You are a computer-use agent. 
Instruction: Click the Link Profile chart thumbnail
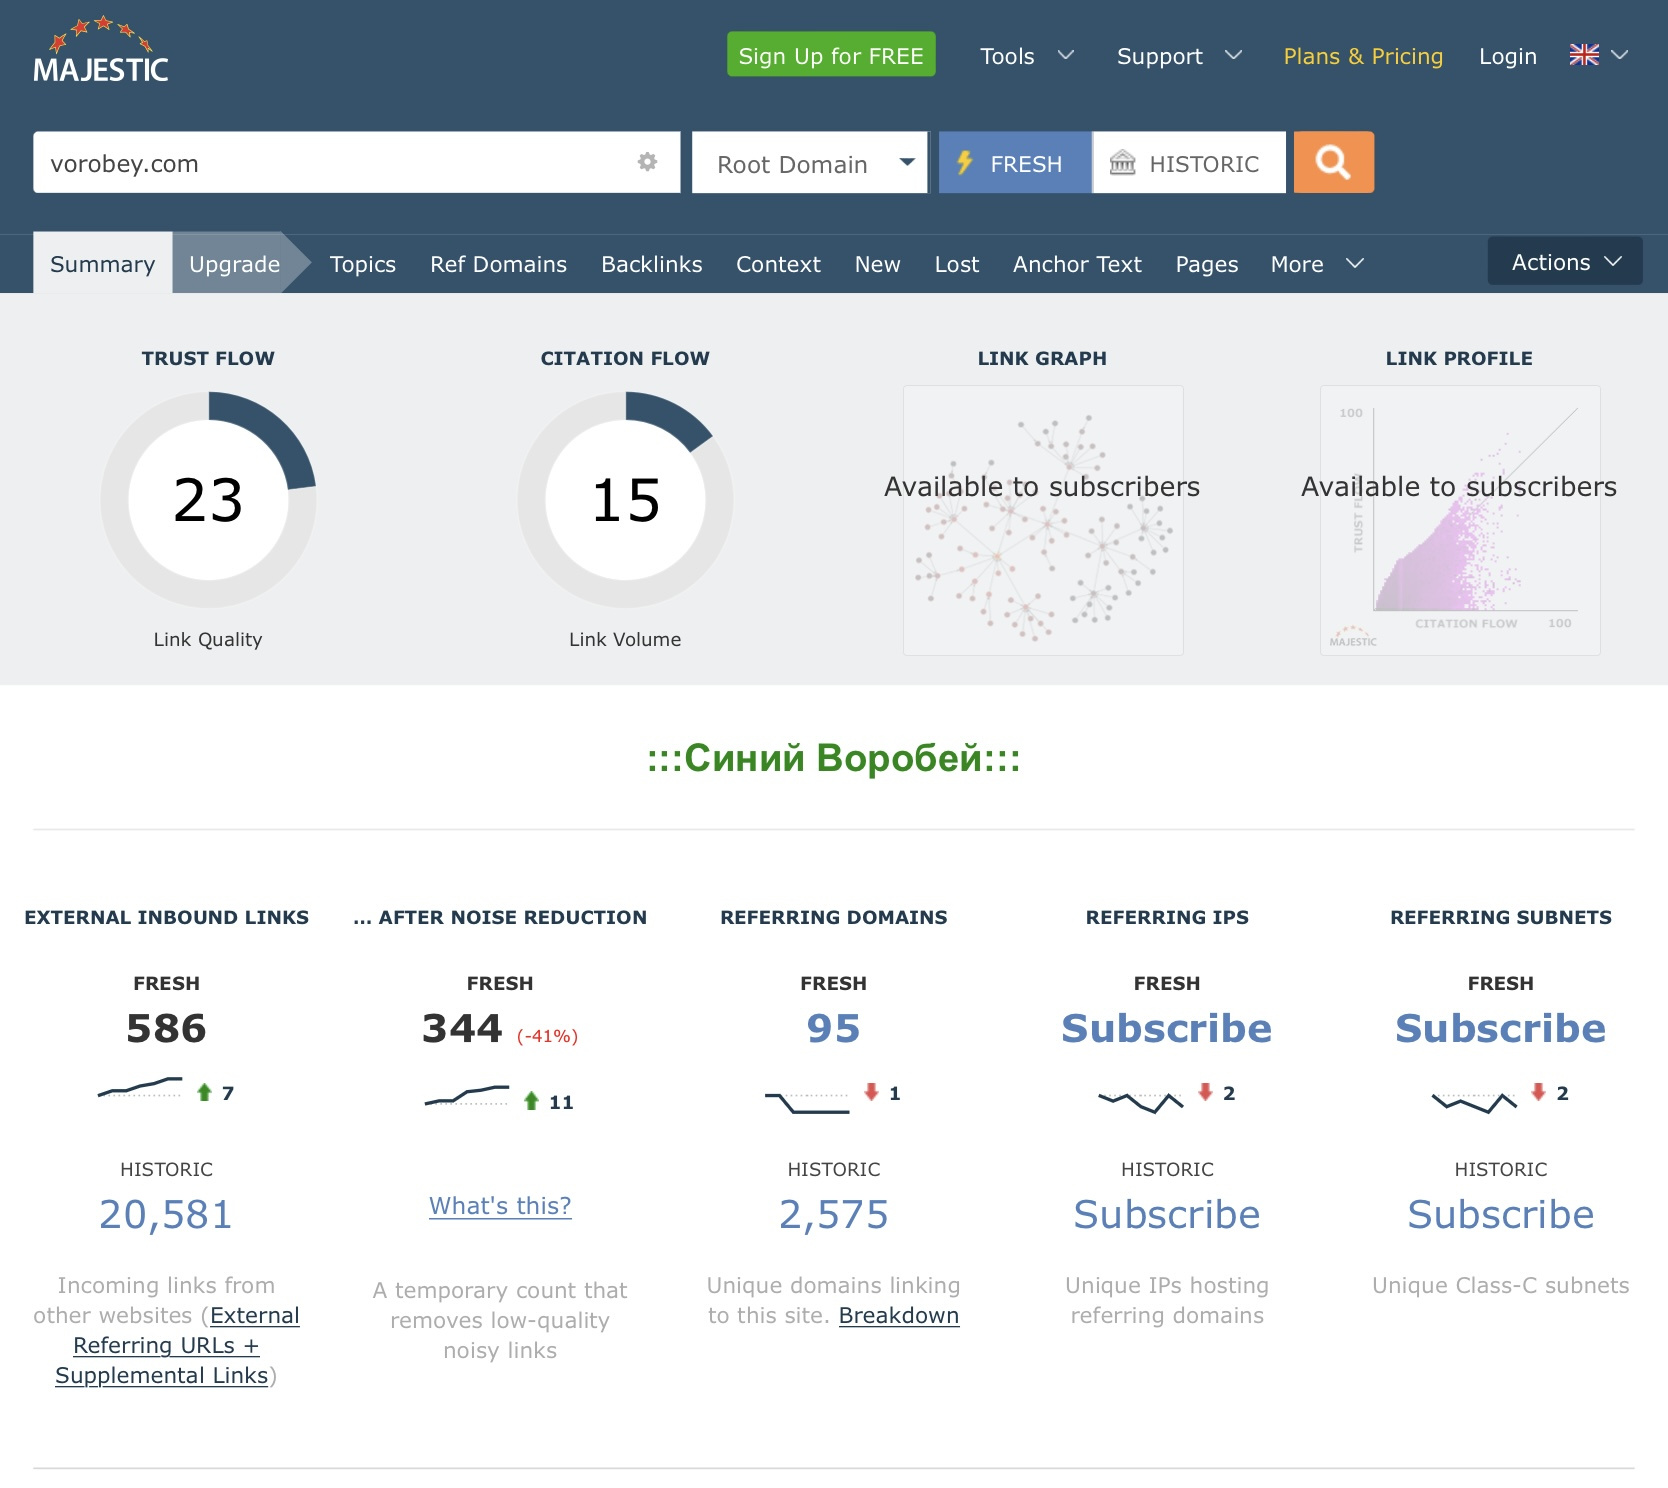(1460, 520)
